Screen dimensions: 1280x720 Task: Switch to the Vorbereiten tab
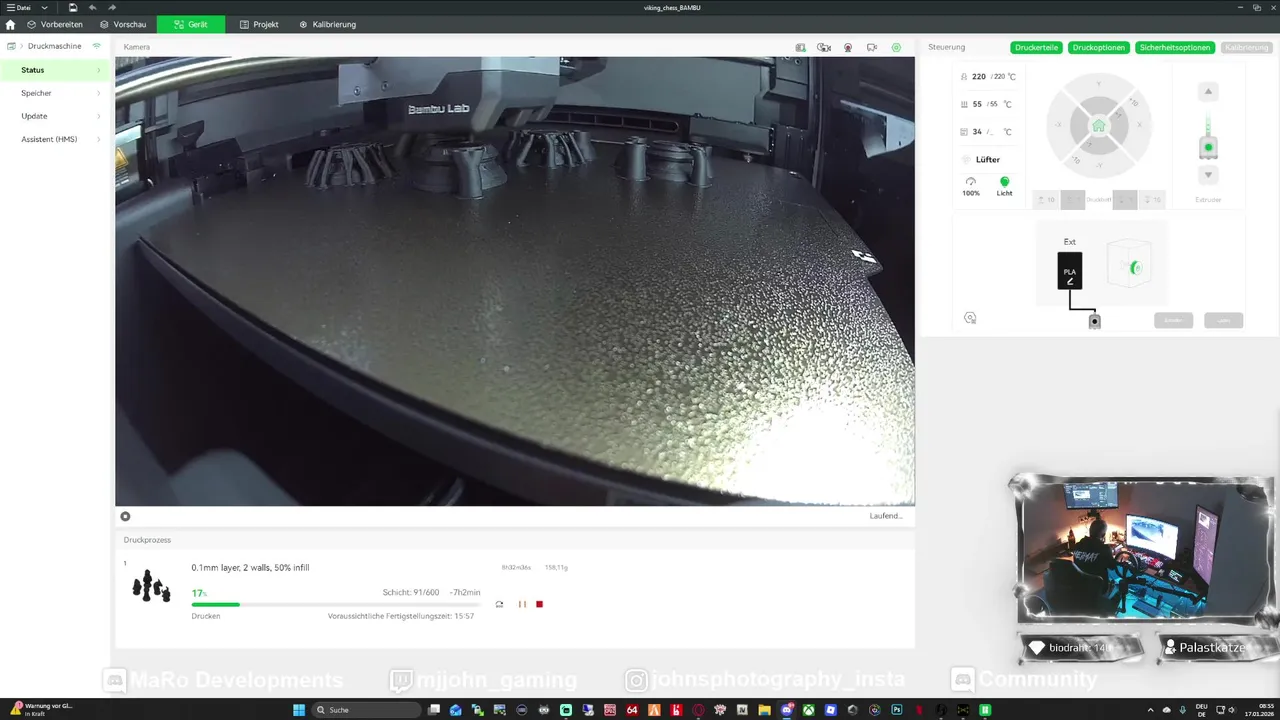coord(54,24)
